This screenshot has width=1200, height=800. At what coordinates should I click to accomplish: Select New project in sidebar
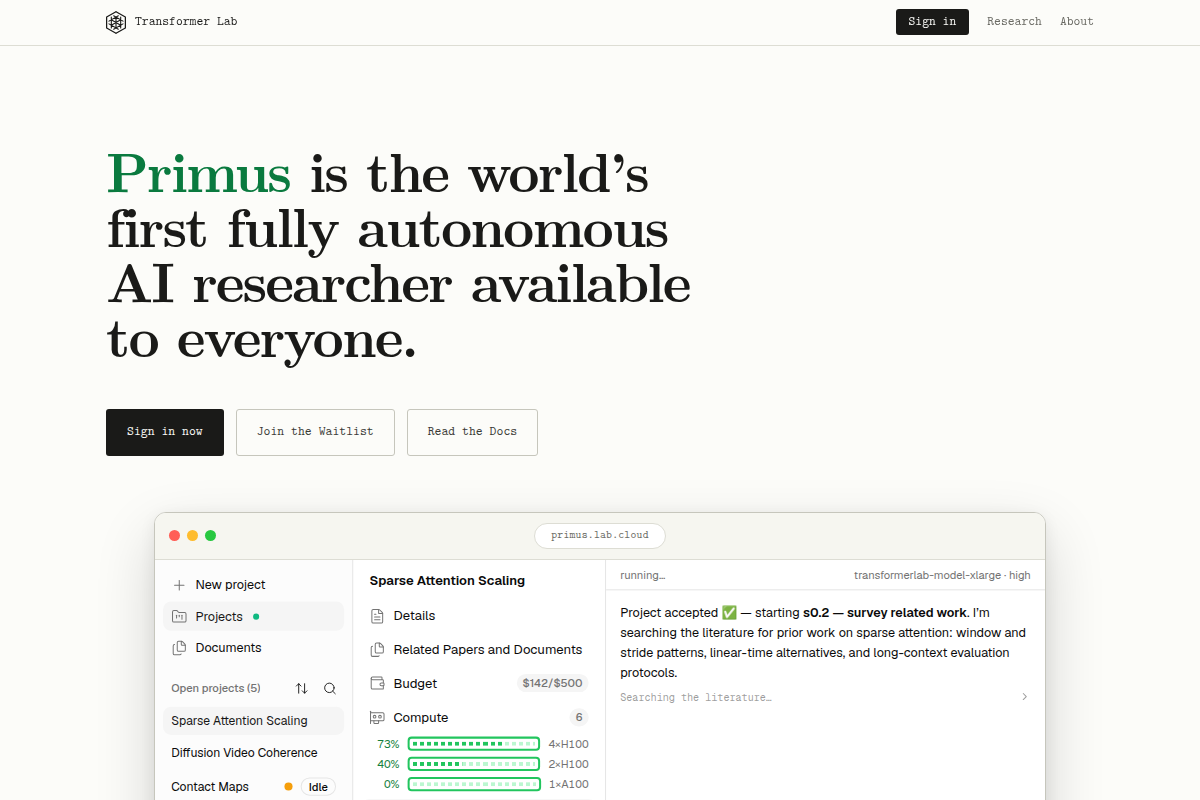click(x=253, y=585)
